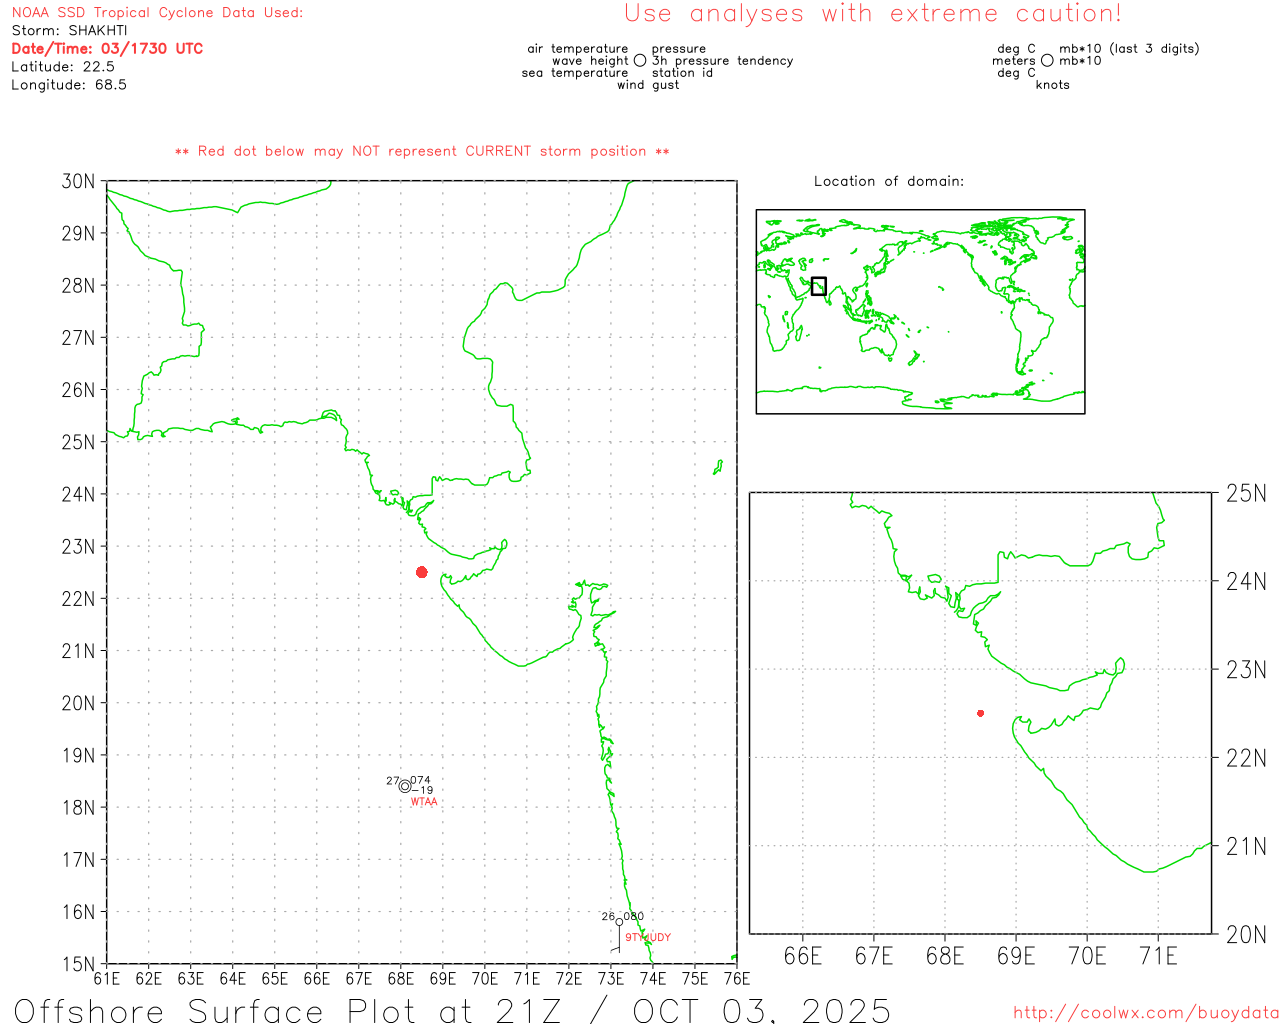Click the 65E longitude axis label
Image resolution: width=1280 pixels, height=1024 pixels.
tap(275, 979)
